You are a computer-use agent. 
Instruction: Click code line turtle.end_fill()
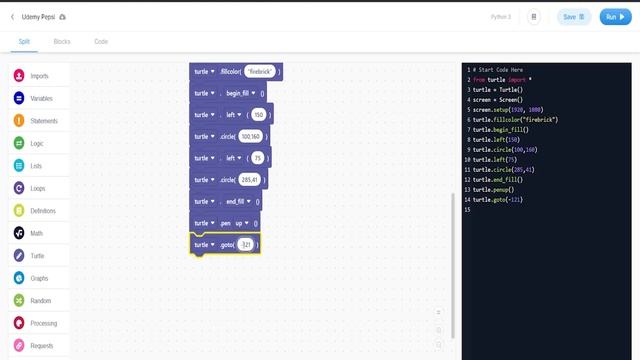(498, 180)
